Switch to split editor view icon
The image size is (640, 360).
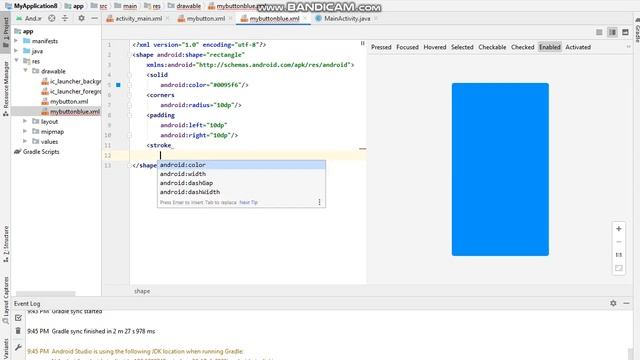click(x=612, y=32)
